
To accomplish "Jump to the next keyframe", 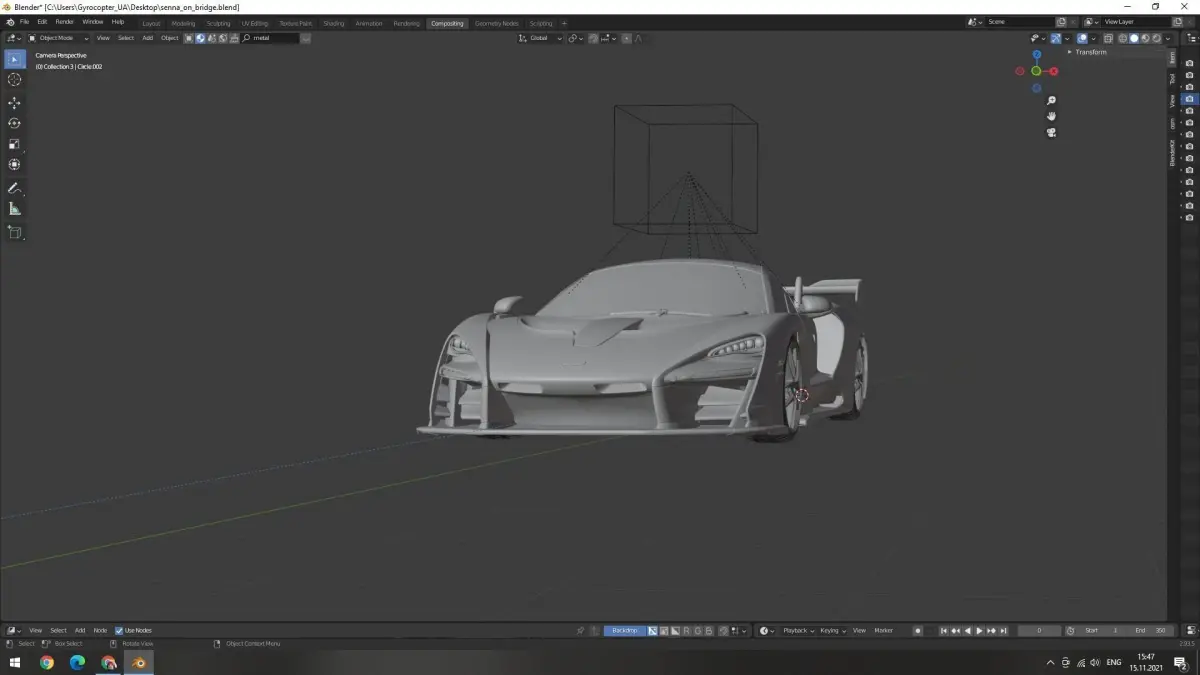I will 991,631.
